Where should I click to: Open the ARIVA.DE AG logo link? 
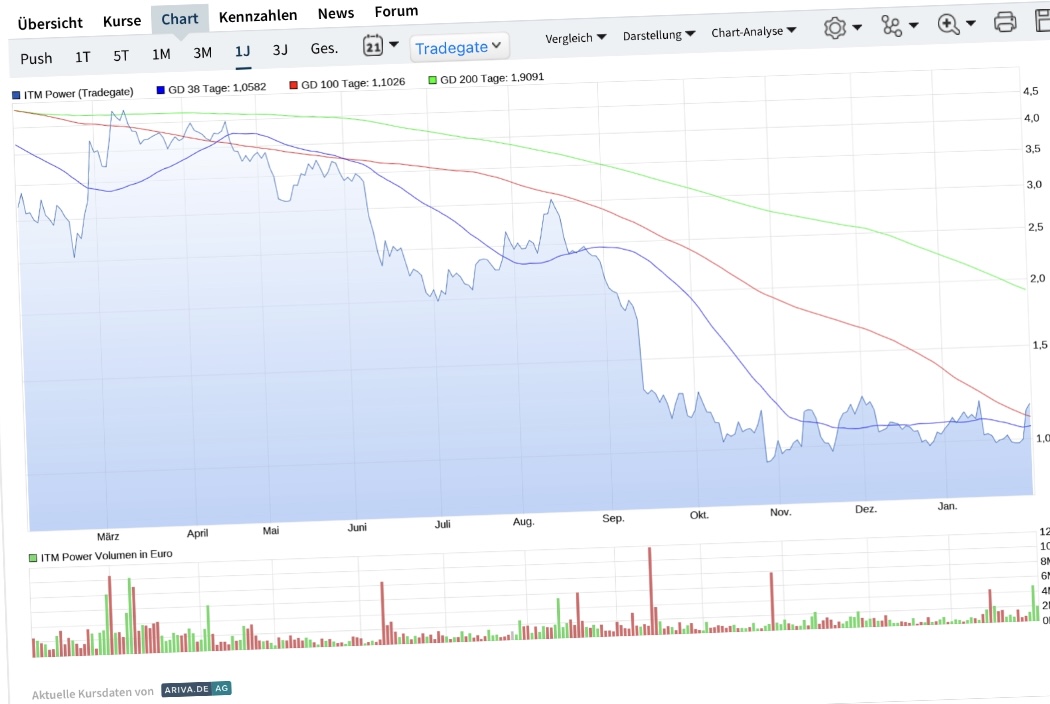point(196,689)
